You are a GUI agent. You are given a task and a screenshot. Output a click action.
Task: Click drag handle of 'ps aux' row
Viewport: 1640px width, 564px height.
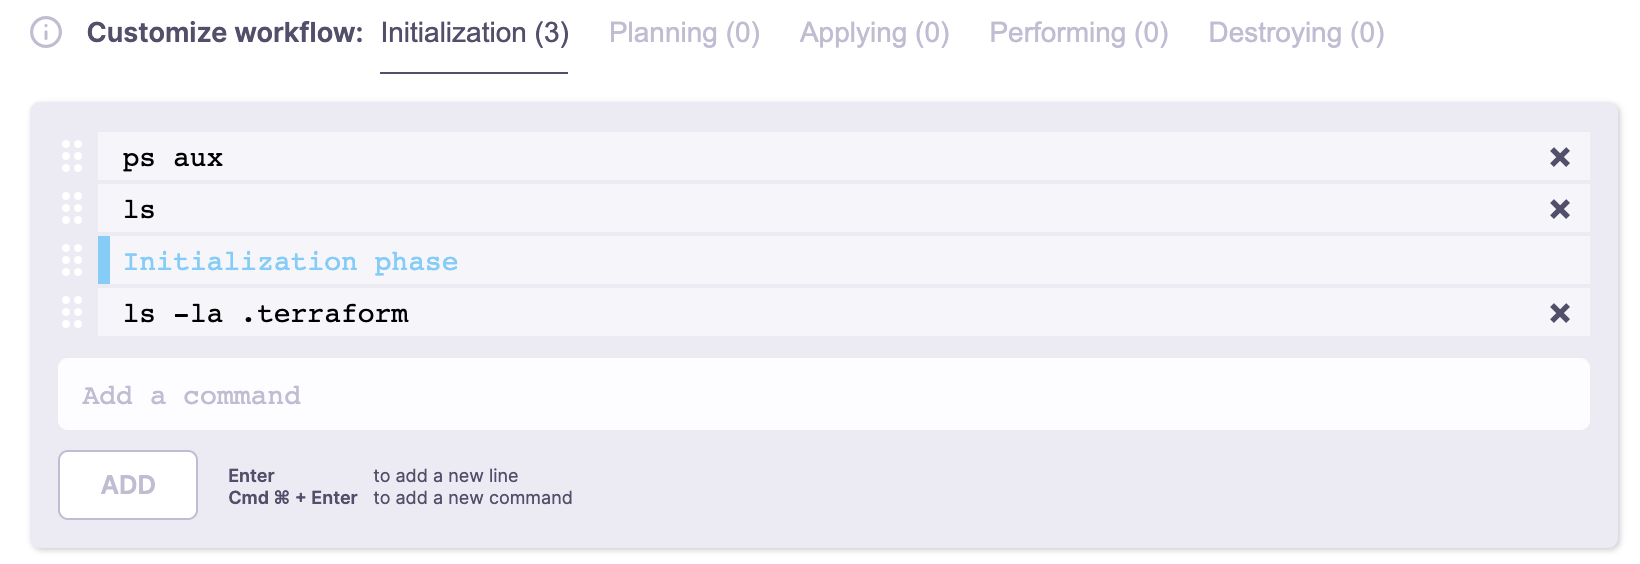(x=72, y=156)
